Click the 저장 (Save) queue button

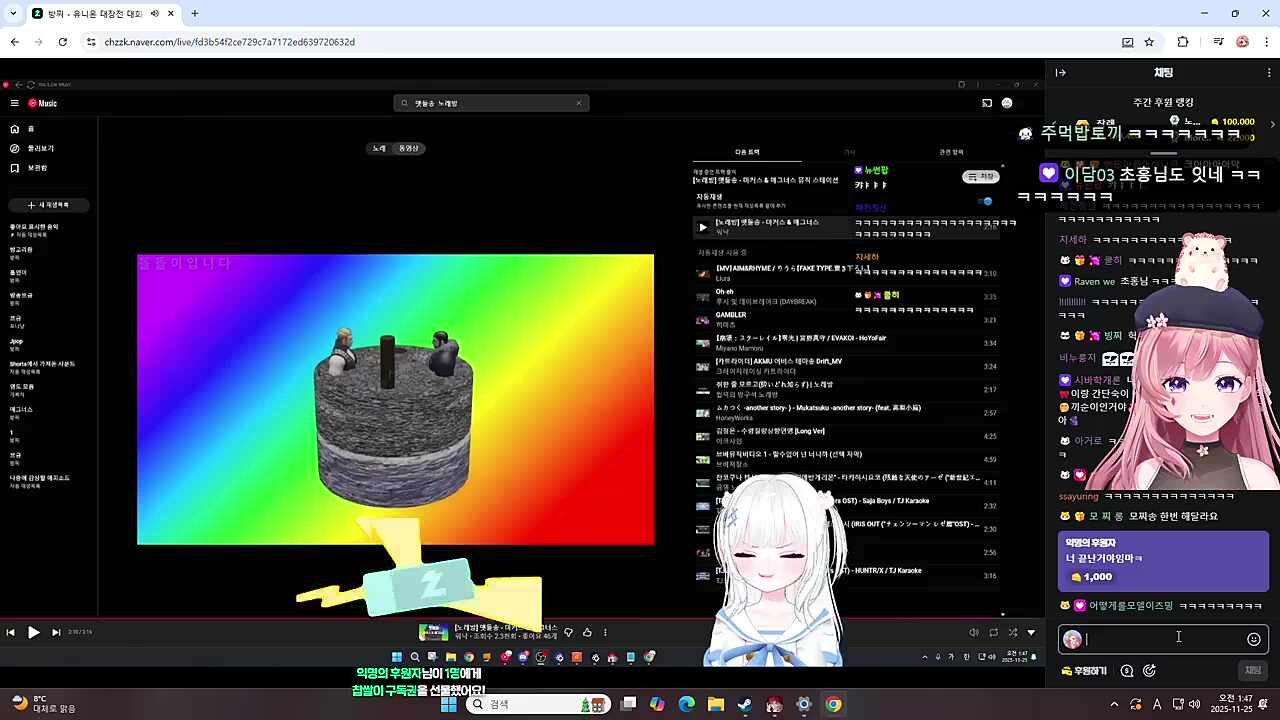point(981,177)
